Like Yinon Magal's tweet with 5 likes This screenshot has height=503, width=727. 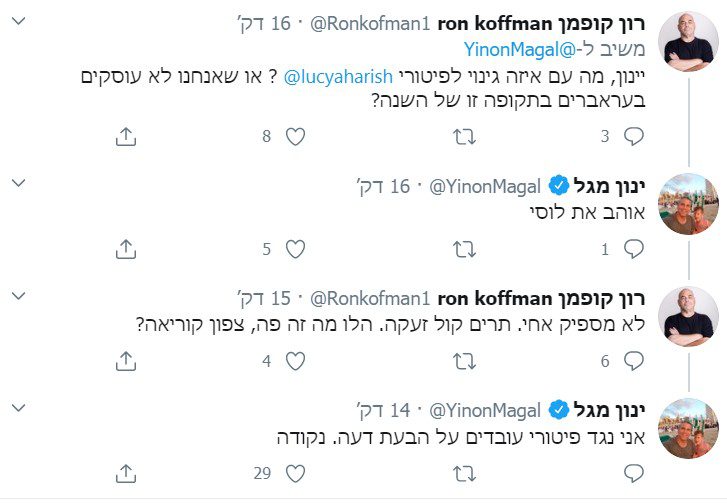click(294, 249)
